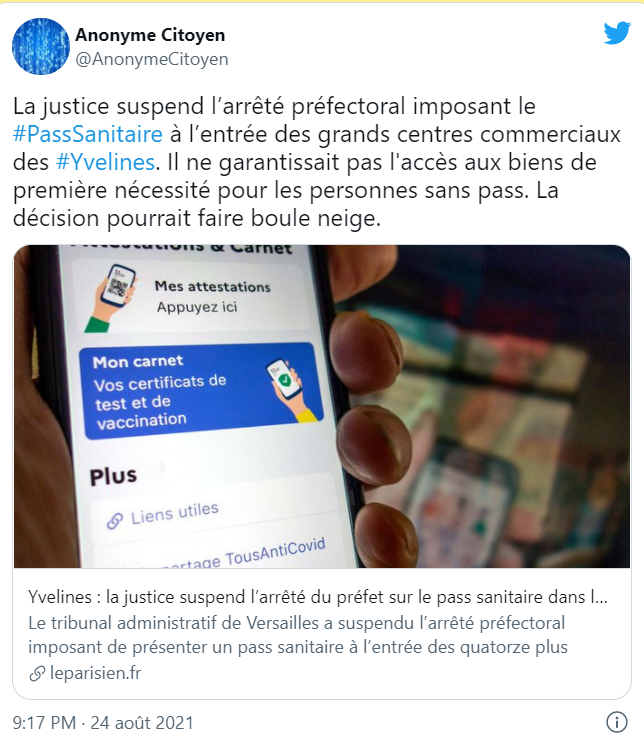Click the Anonyme Citoyen display name
This screenshot has height=745, width=644.
click(x=150, y=35)
